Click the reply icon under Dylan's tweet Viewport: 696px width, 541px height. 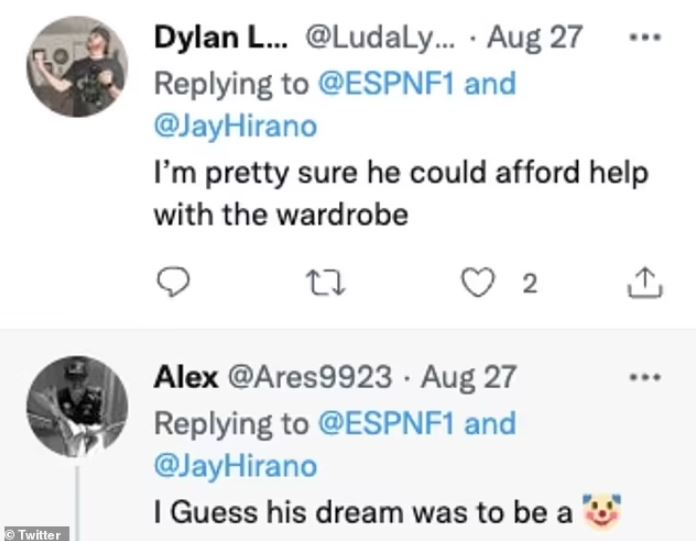174,284
